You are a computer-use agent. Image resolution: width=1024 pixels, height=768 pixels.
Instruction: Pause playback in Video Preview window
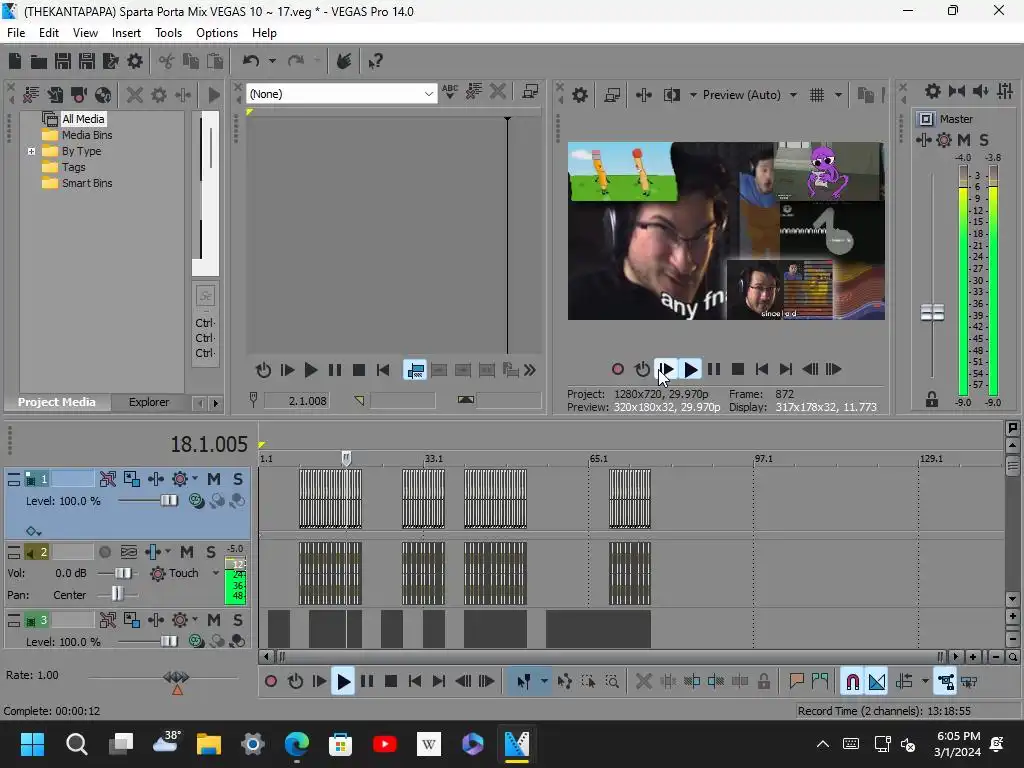714,370
